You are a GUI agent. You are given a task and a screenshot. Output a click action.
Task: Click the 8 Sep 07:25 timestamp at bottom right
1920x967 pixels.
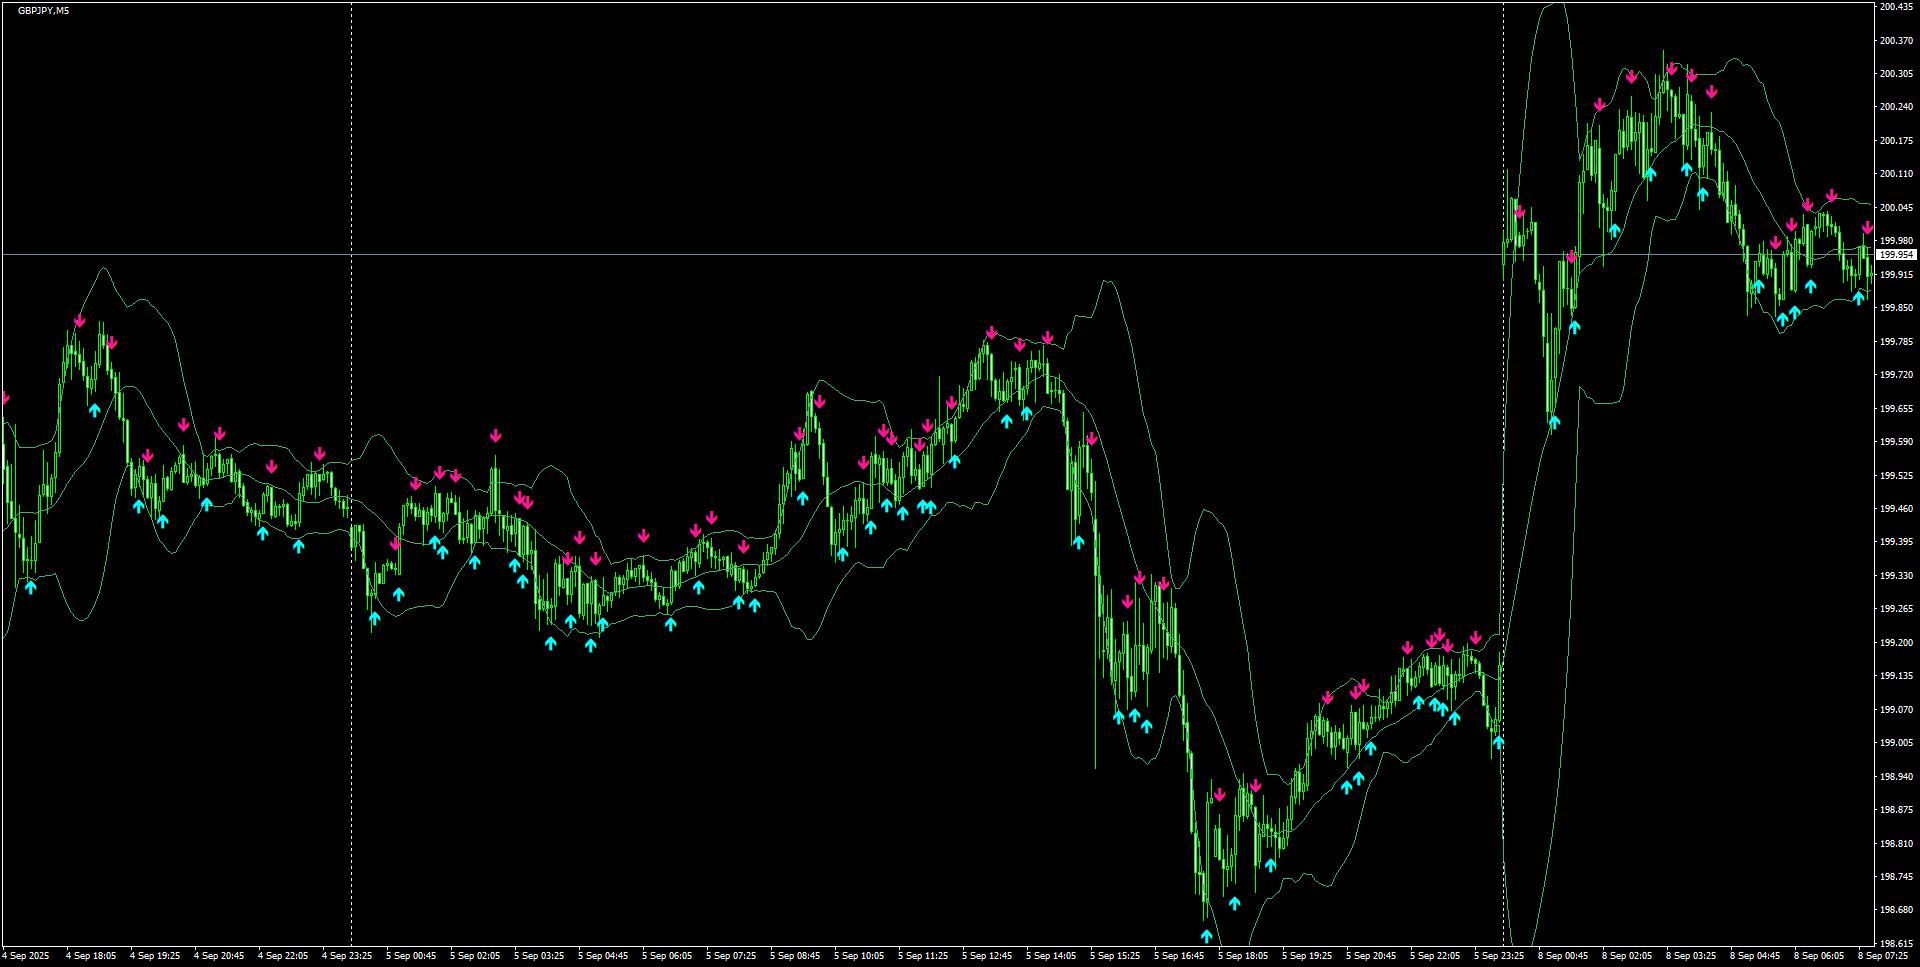coord(1886,956)
